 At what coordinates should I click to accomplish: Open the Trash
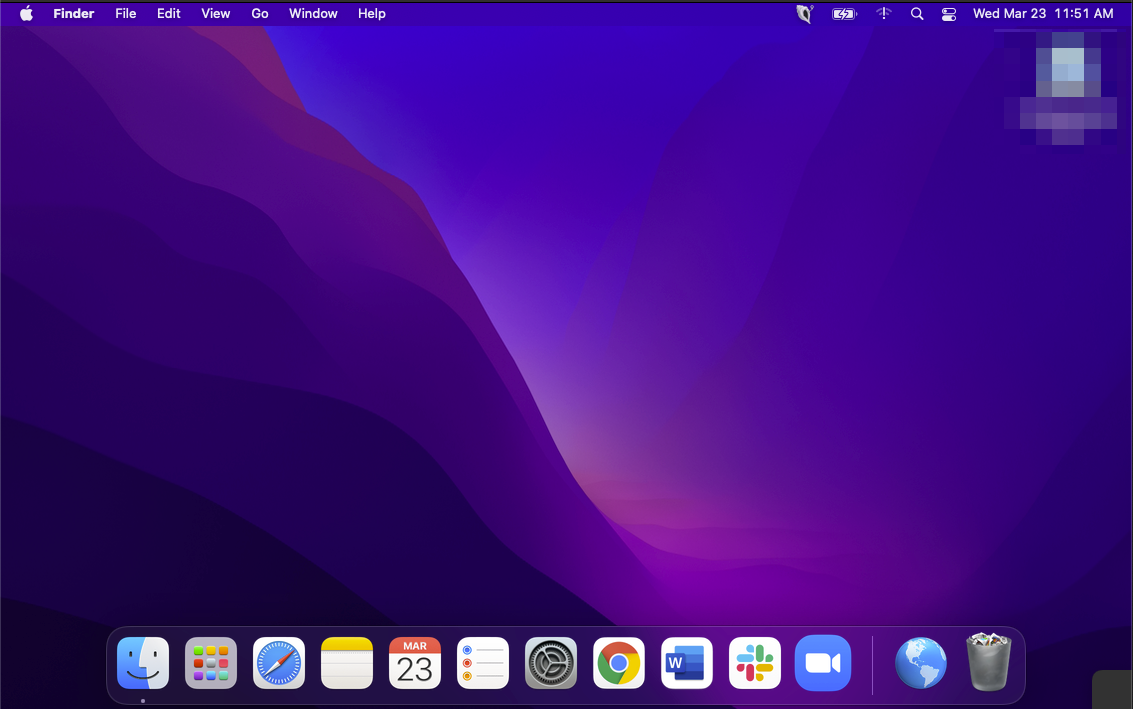pyautogui.click(x=988, y=663)
